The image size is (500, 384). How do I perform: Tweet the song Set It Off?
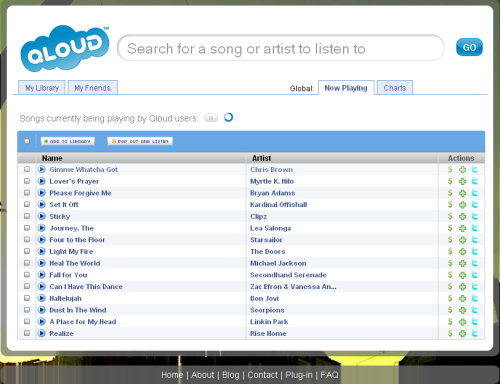pyautogui.click(x=475, y=205)
